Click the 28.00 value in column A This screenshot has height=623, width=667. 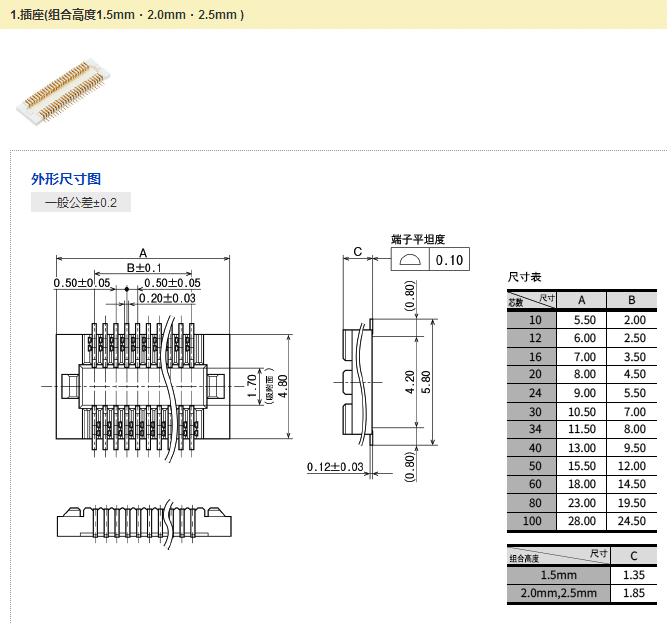pyautogui.click(x=582, y=522)
